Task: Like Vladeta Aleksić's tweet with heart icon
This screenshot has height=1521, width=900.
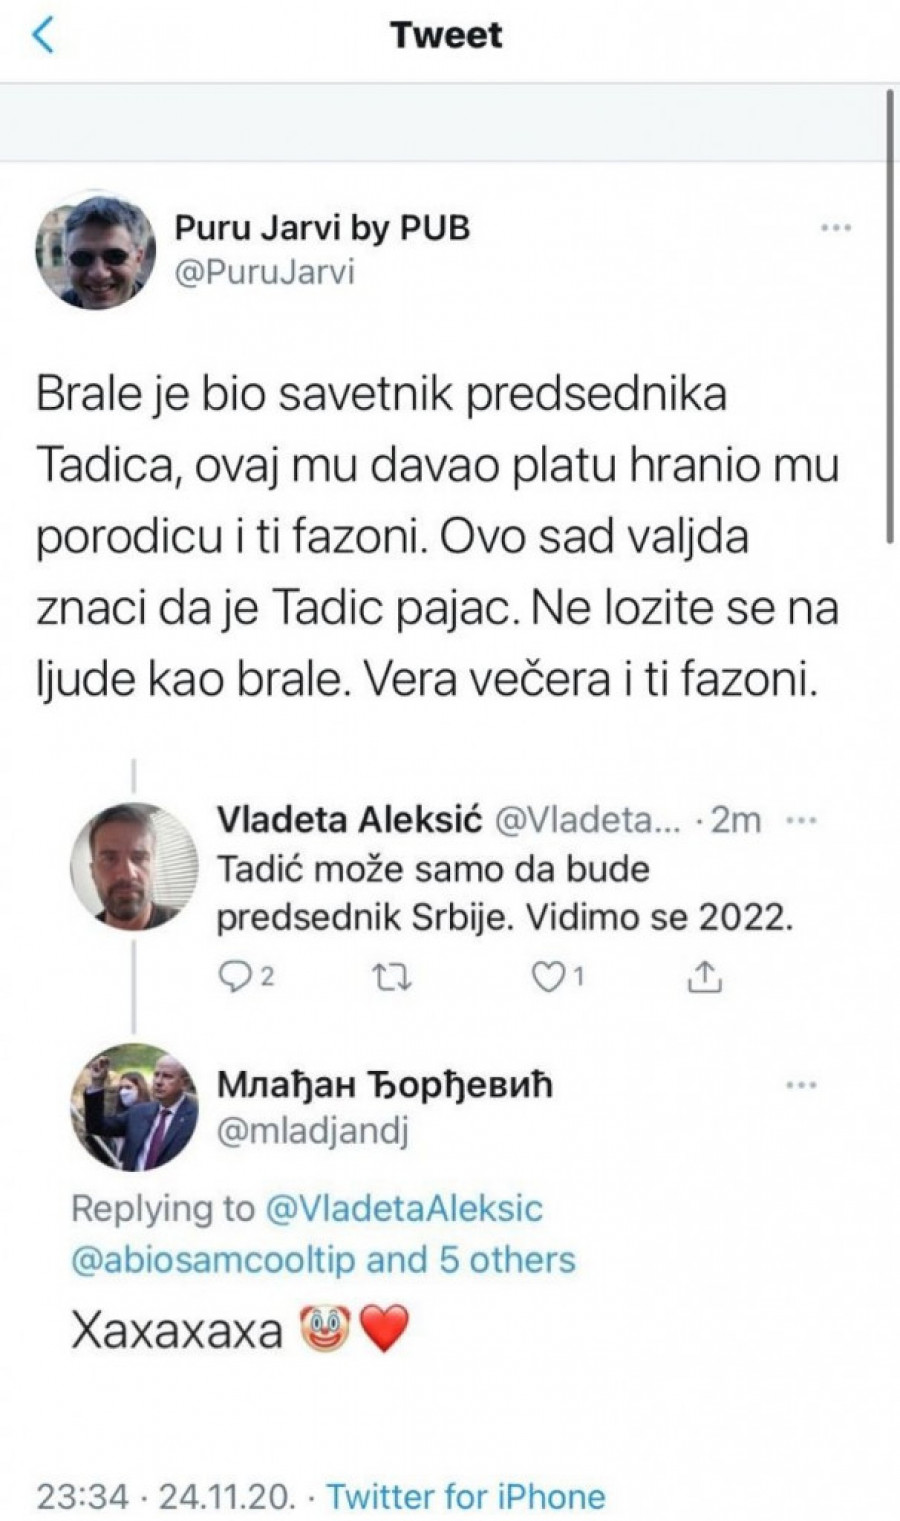Action: pyautogui.click(x=548, y=976)
